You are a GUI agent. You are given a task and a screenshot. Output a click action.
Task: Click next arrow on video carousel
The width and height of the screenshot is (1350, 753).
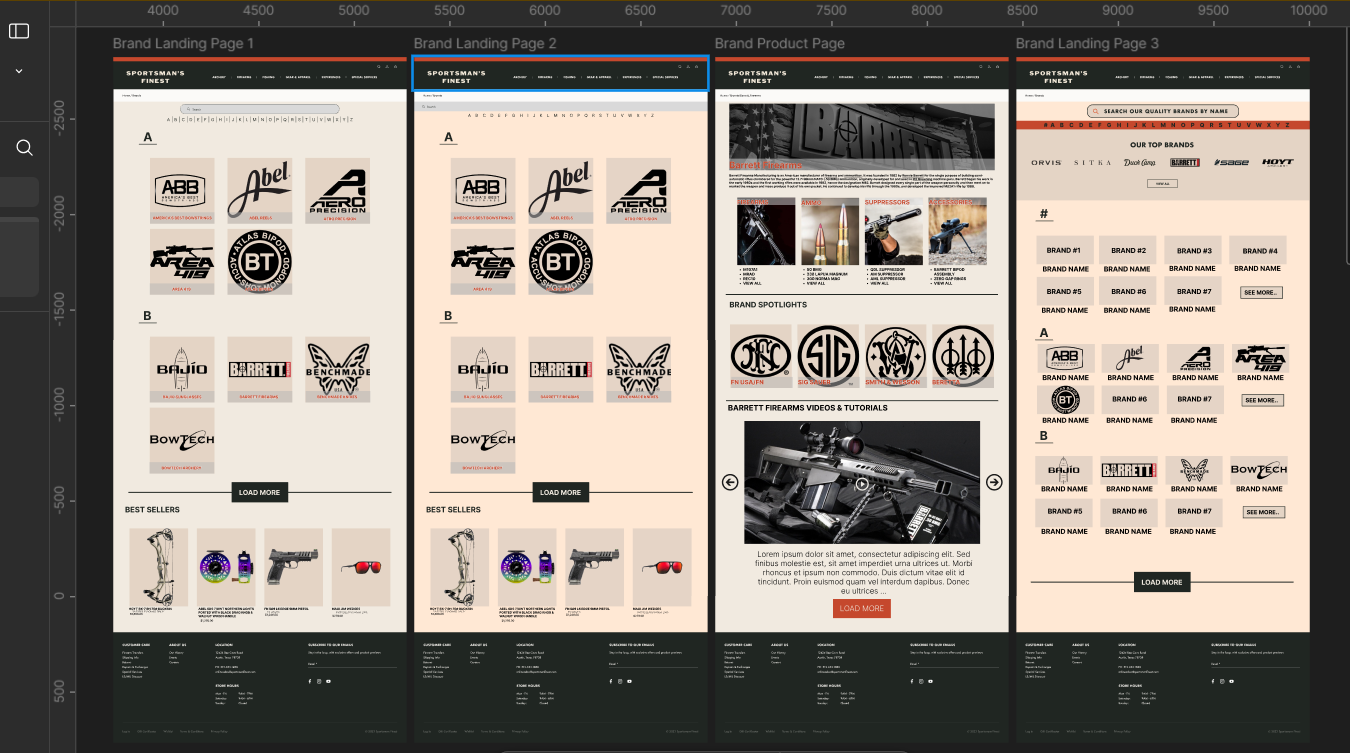[994, 482]
